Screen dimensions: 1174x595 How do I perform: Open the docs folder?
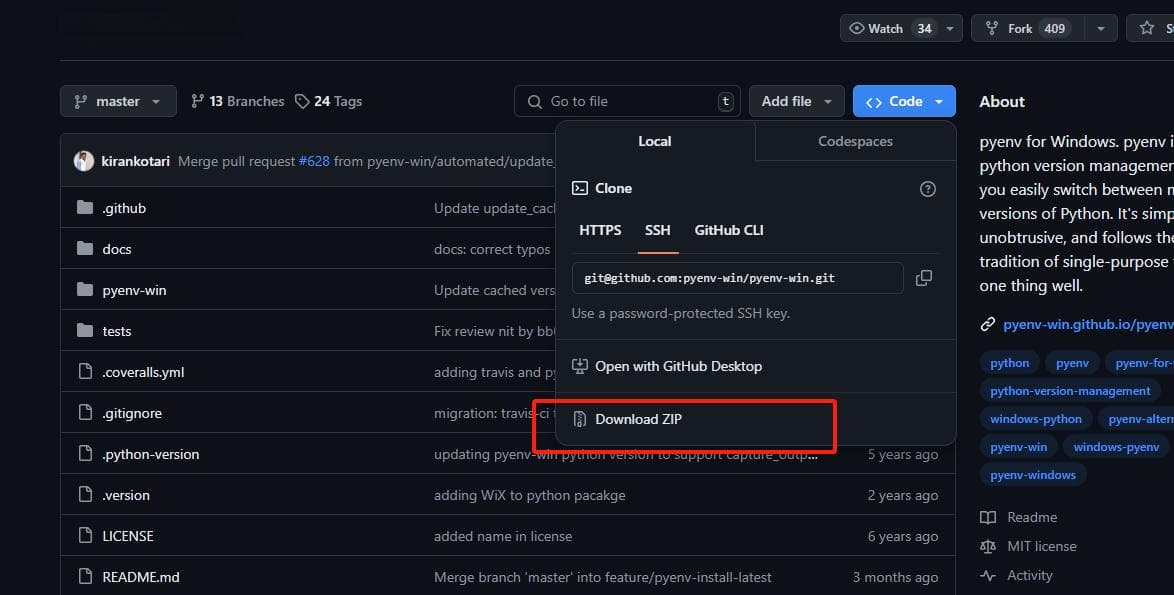pyautogui.click(x=117, y=249)
